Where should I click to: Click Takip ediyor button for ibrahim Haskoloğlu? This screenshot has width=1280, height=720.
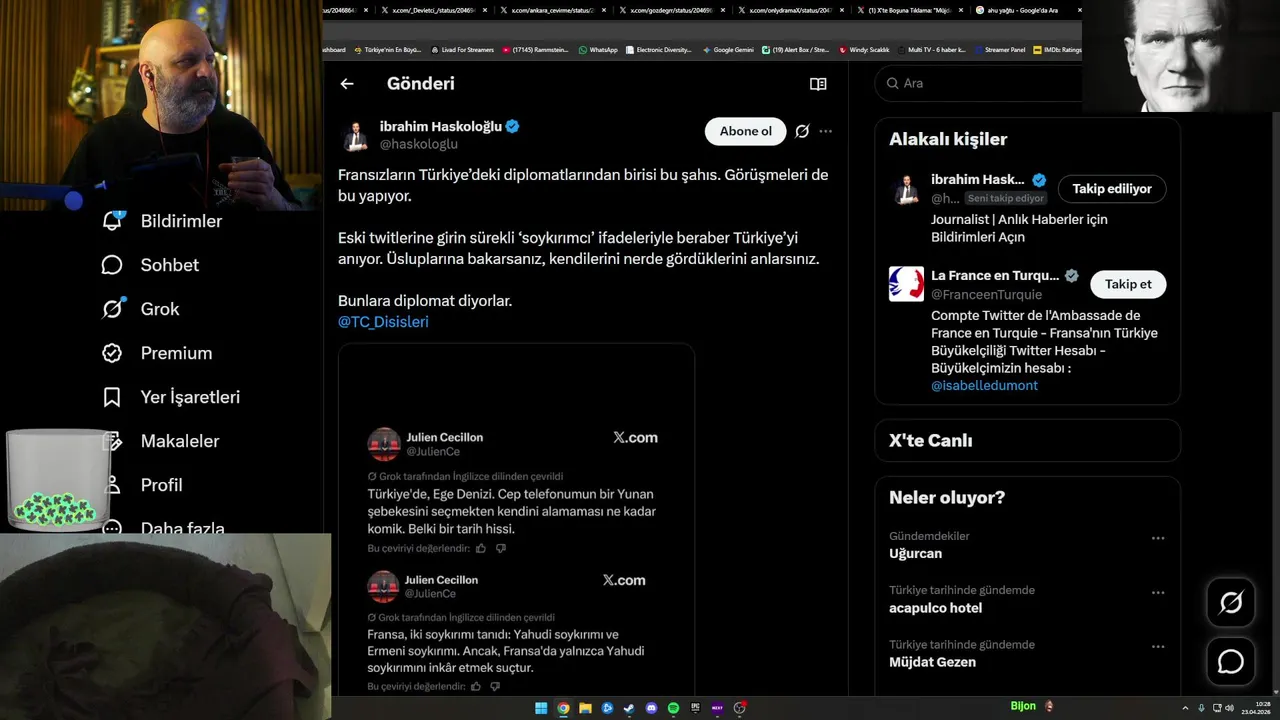point(1112,188)
